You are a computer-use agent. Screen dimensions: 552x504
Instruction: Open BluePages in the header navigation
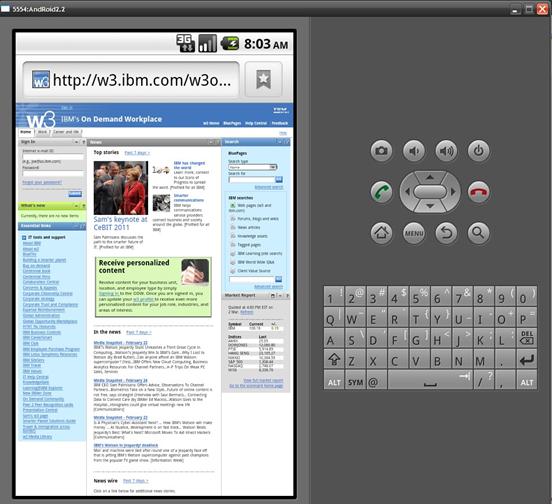click(x=232, y=123)
